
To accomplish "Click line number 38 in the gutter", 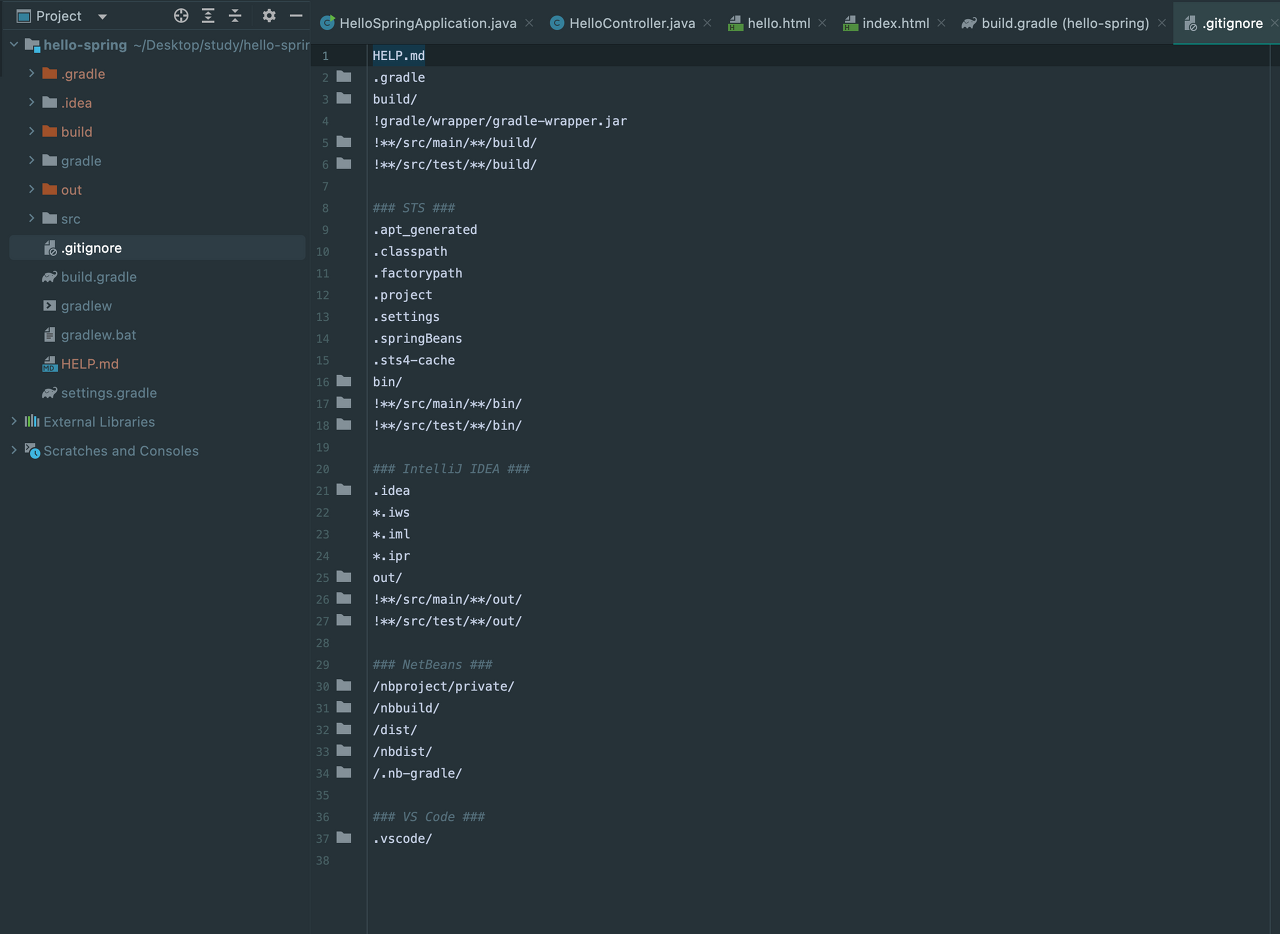I will [x=322, y=860].
